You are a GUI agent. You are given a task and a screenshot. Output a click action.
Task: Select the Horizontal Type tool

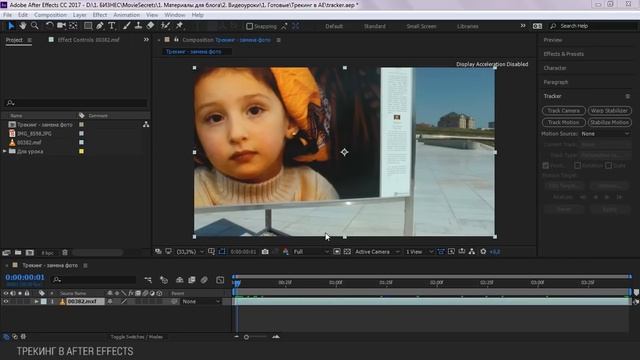click(x=112, y=26)
